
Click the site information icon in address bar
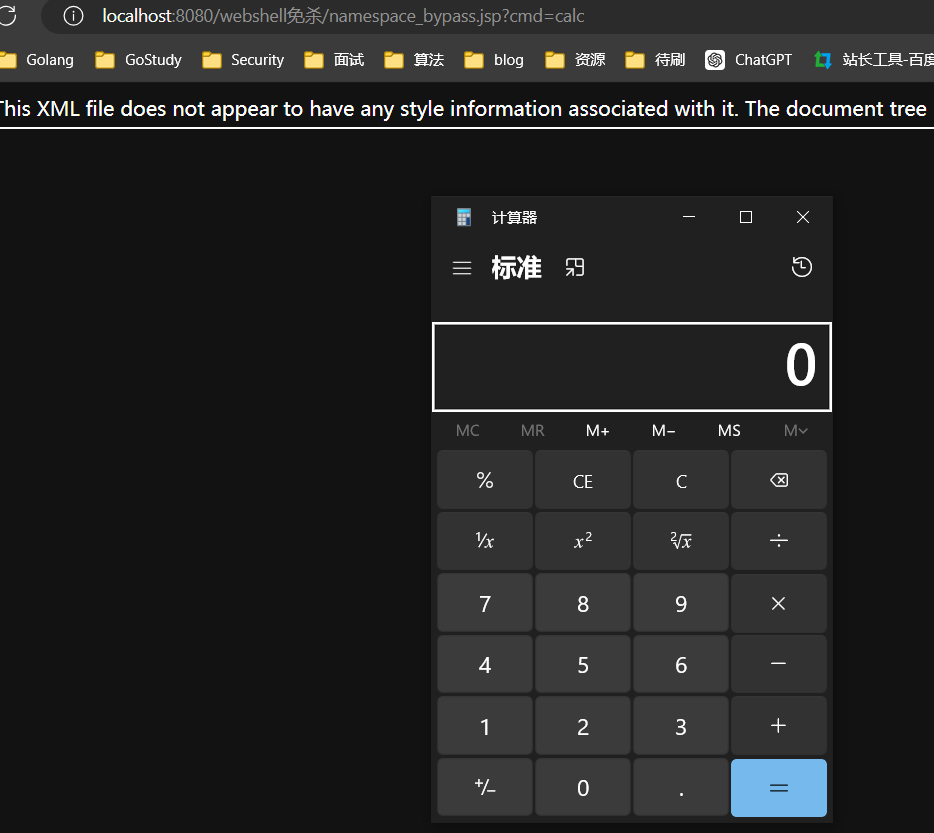[x=73, y=16]
